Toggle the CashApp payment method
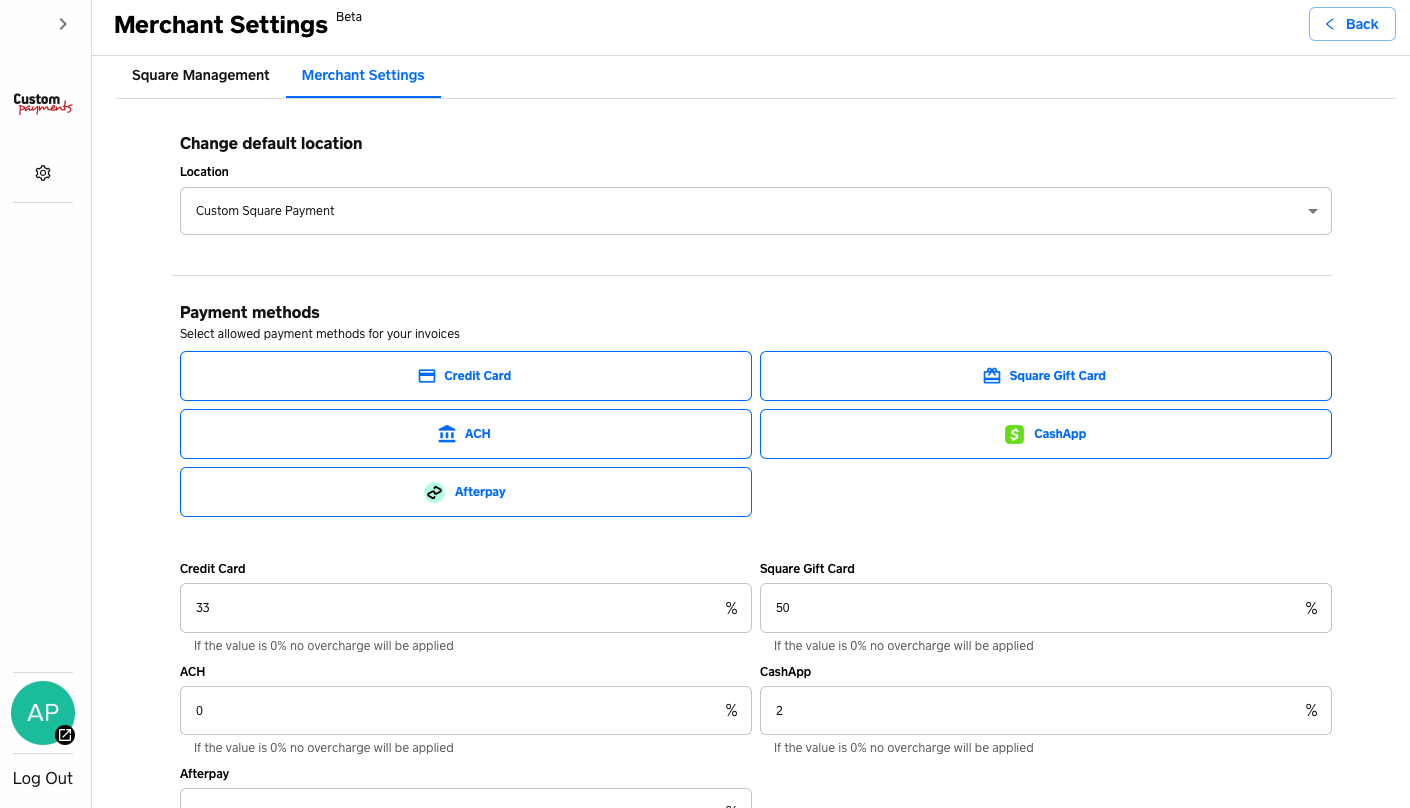Viewport: 1410px width, 808px height. coord(1045,434)
